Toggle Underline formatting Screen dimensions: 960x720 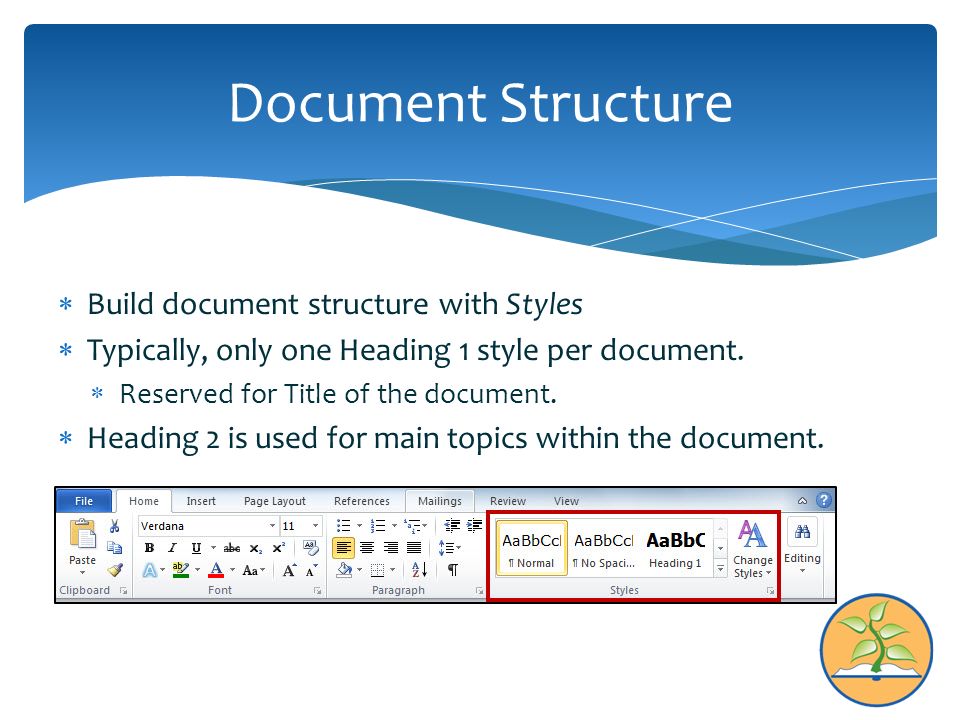(196, 548)
